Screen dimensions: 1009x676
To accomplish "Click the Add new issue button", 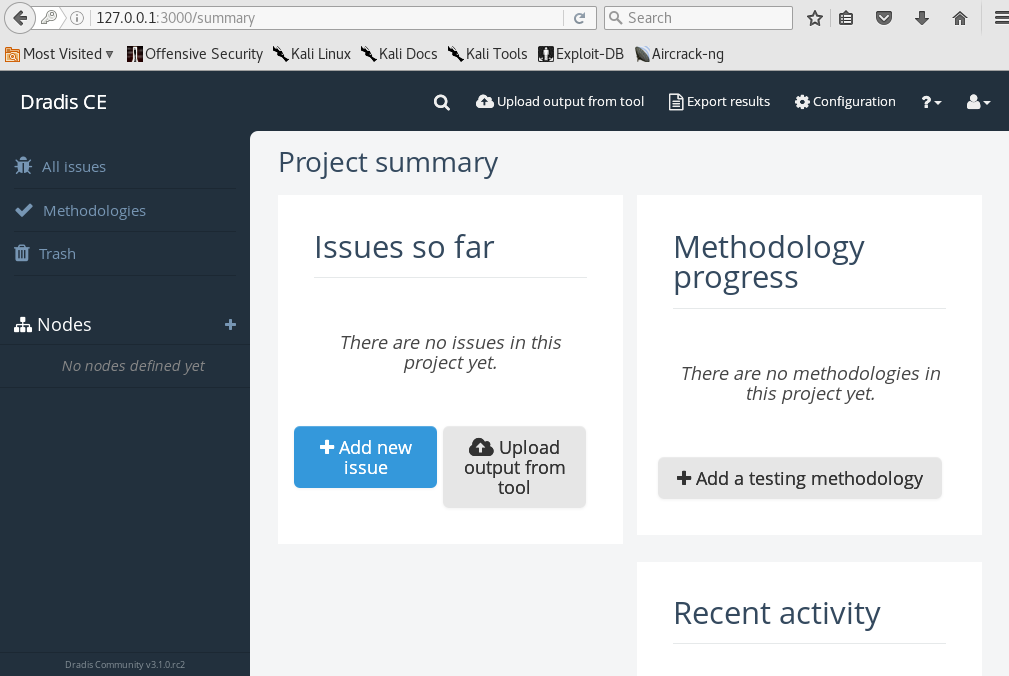I will pos(365,457).
